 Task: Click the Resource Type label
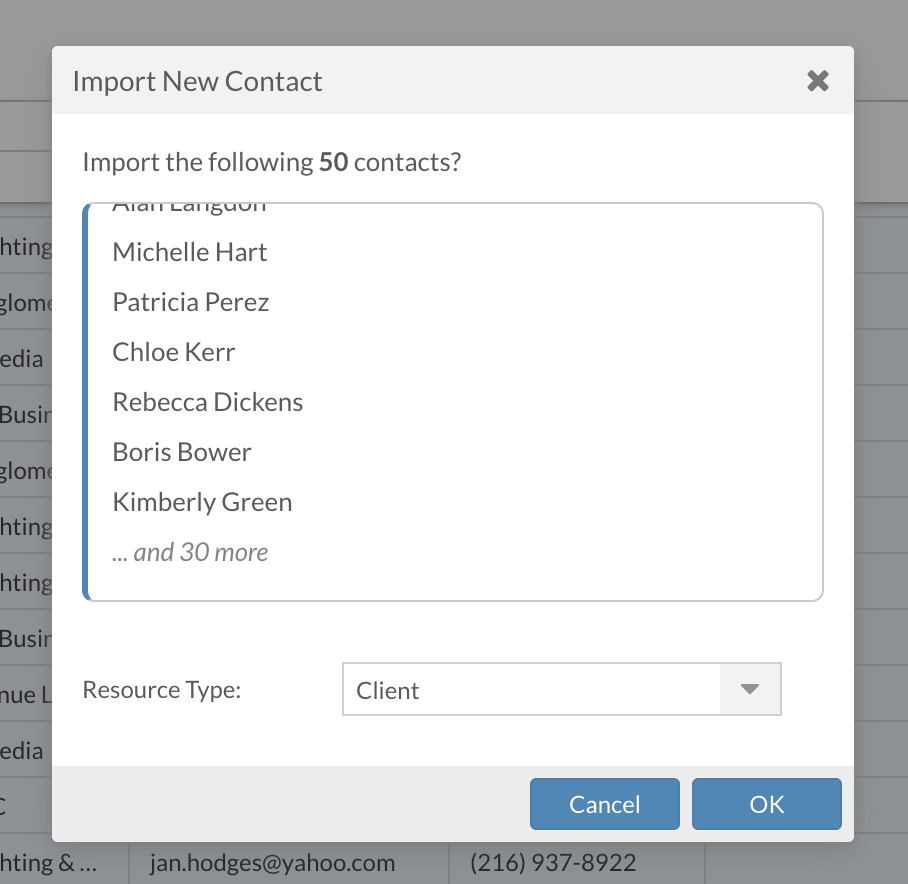tap(162, 690)
